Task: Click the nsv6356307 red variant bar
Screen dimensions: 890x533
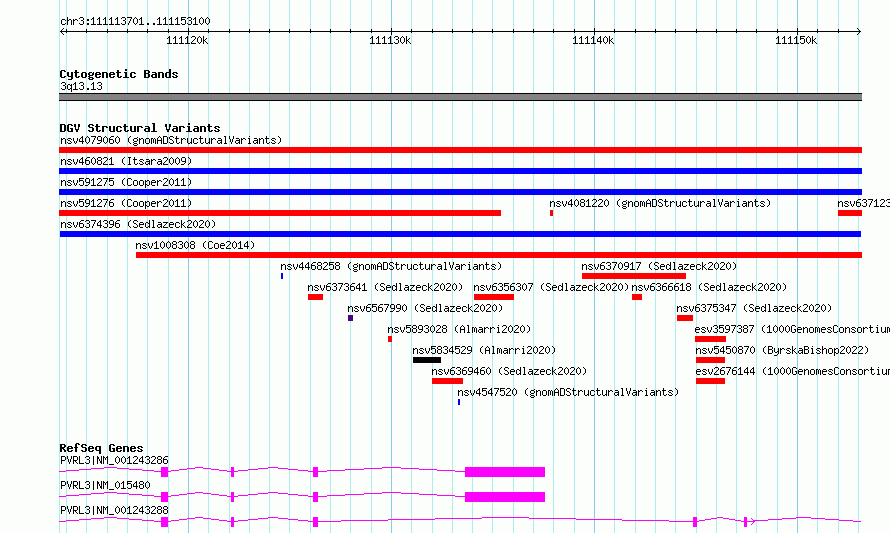Action: tap(494, 297)
